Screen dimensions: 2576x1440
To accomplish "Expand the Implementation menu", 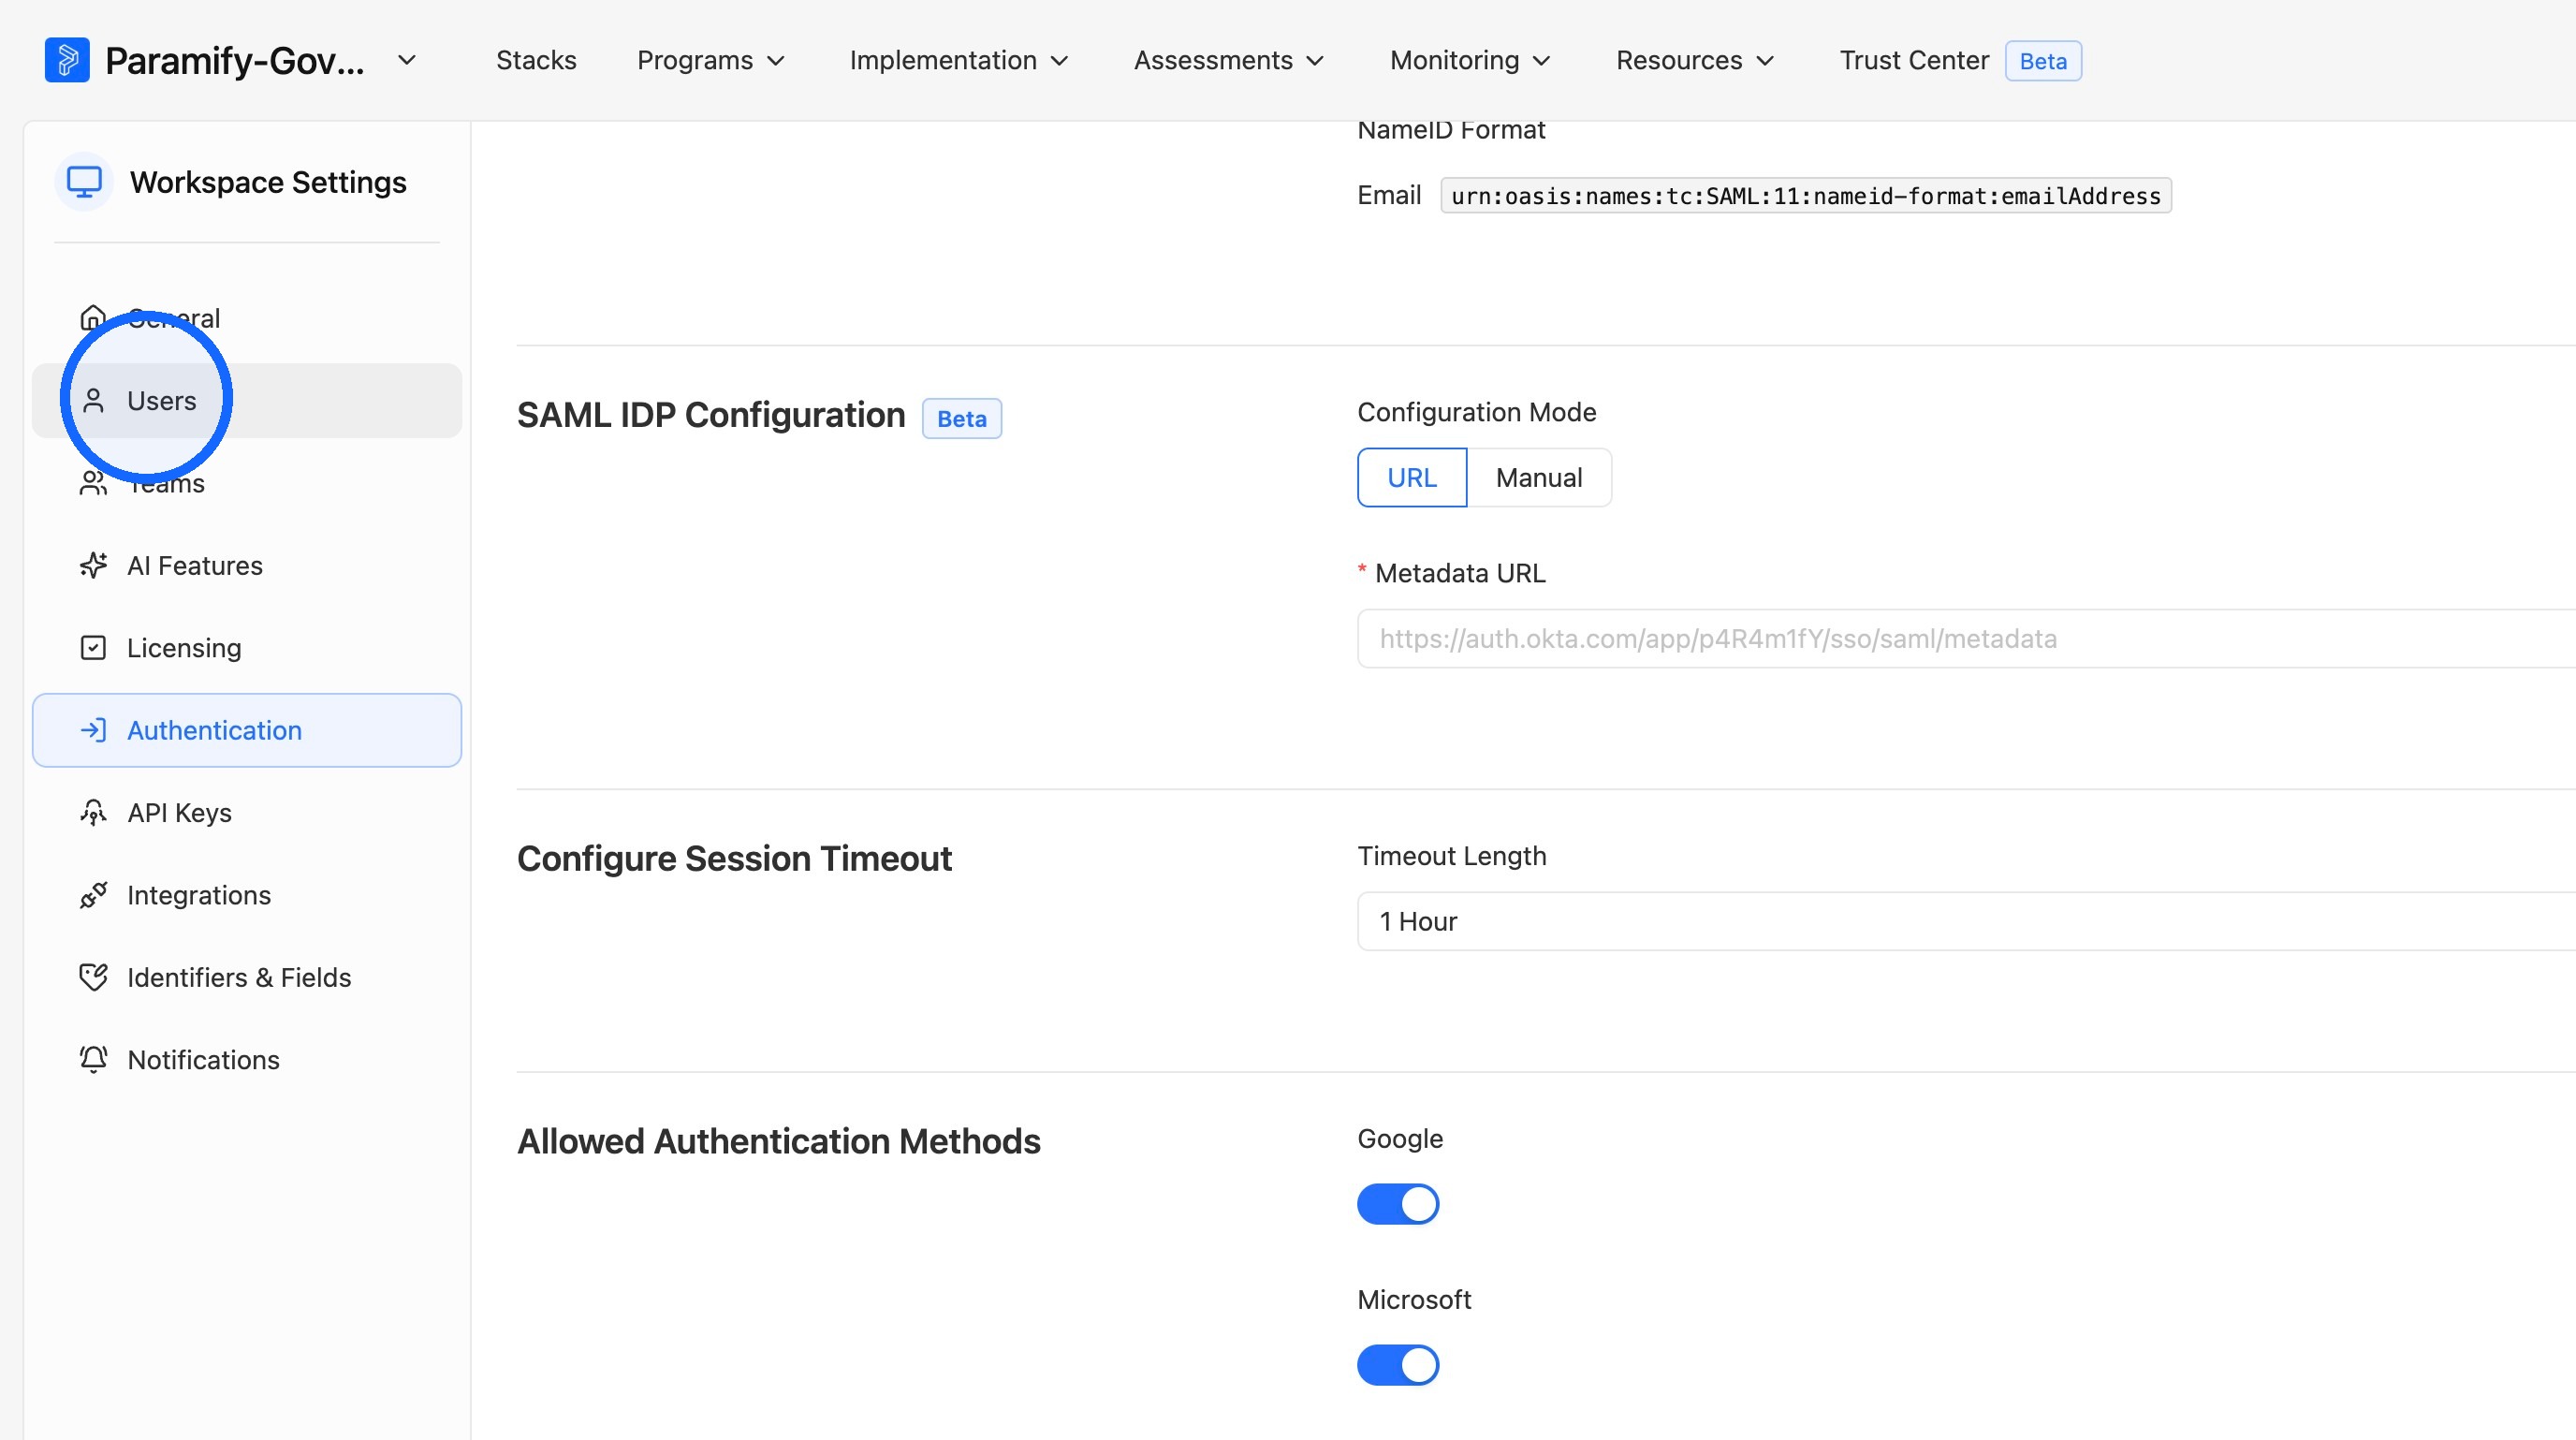I will (958, 60).
